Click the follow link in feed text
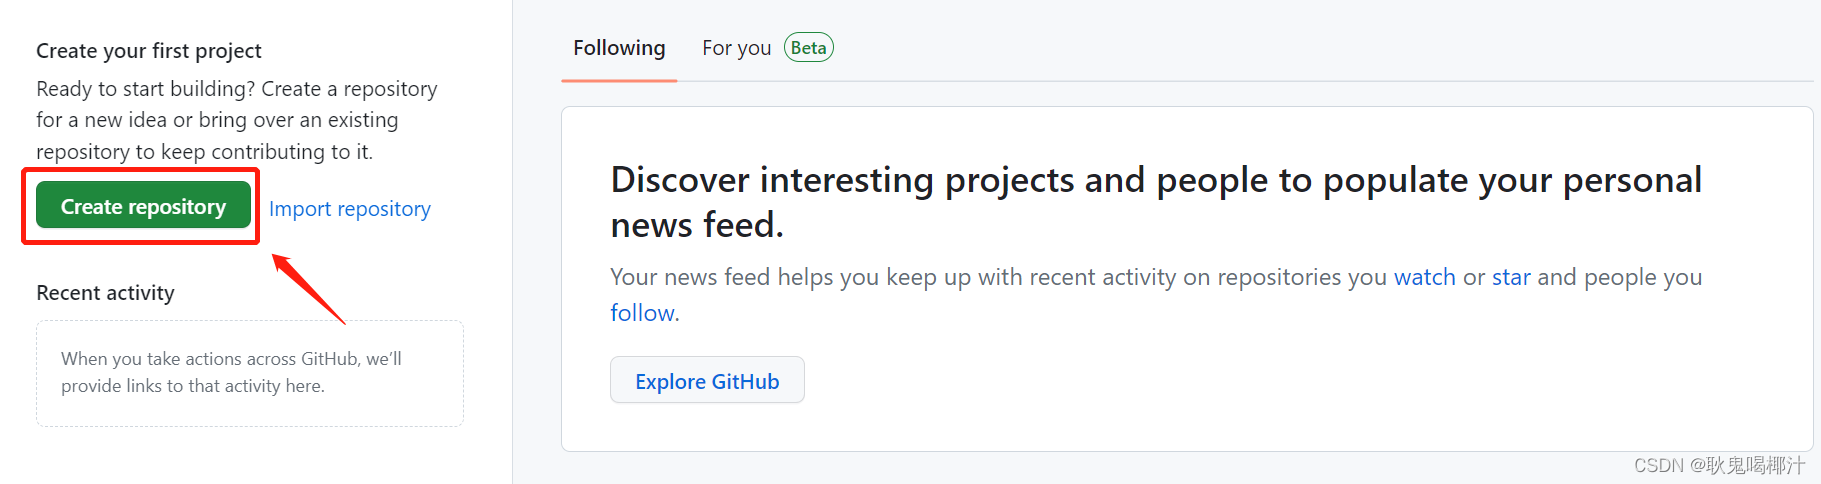Image resolution: width=1821 pixels, height=484 pixels. [642, 313]
